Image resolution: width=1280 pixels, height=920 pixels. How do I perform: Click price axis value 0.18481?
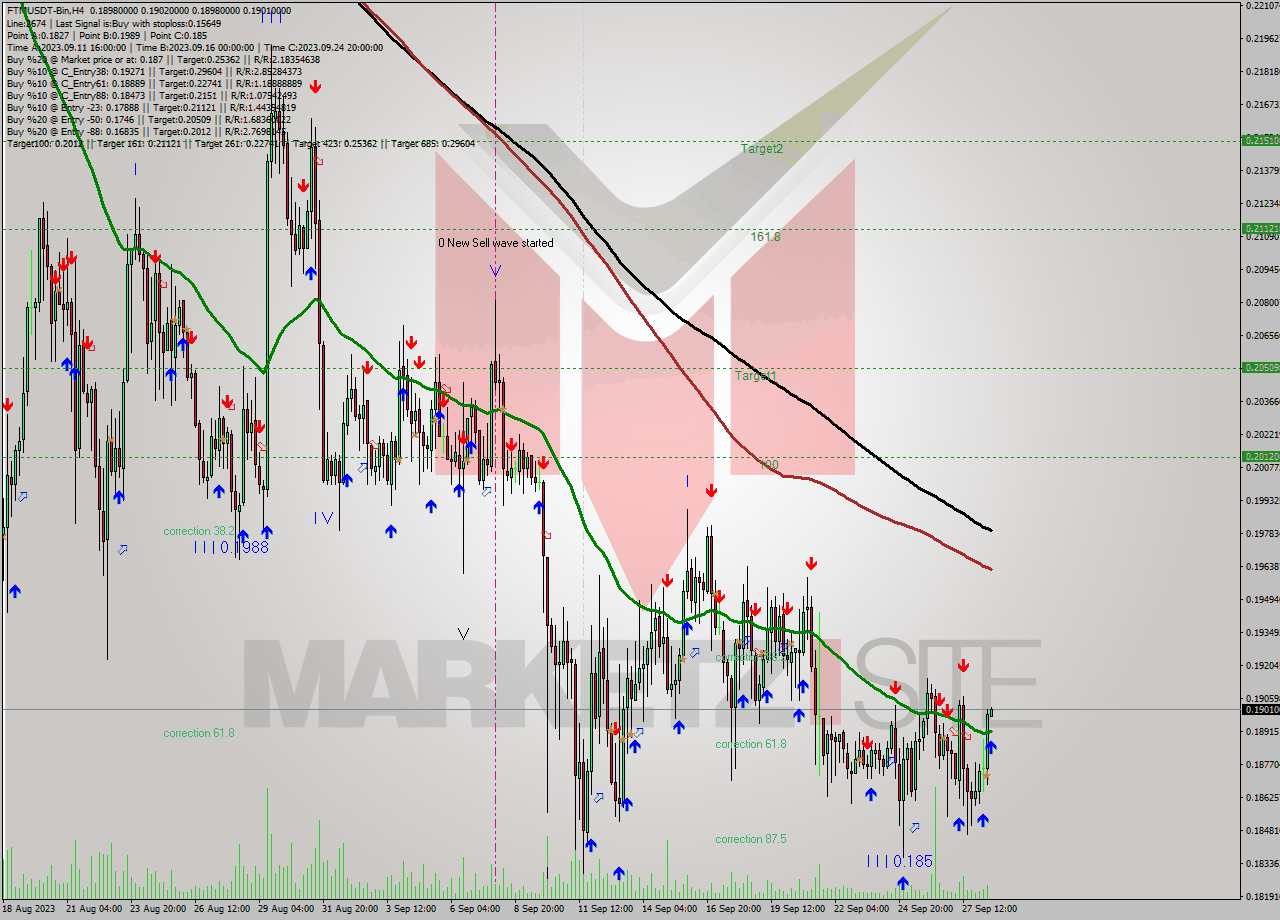click(1262, 830)
